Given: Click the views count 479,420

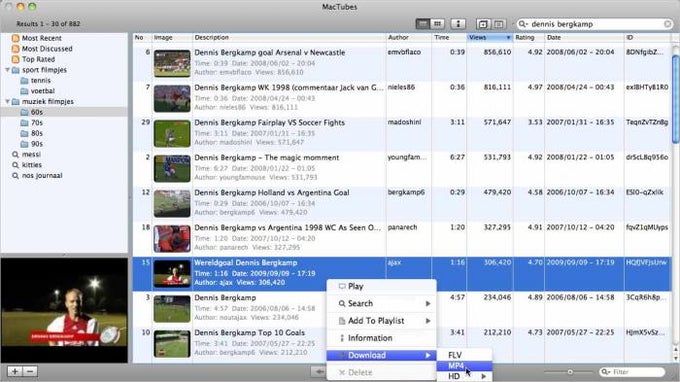Looking at the screenshot, I should point(497,192).
